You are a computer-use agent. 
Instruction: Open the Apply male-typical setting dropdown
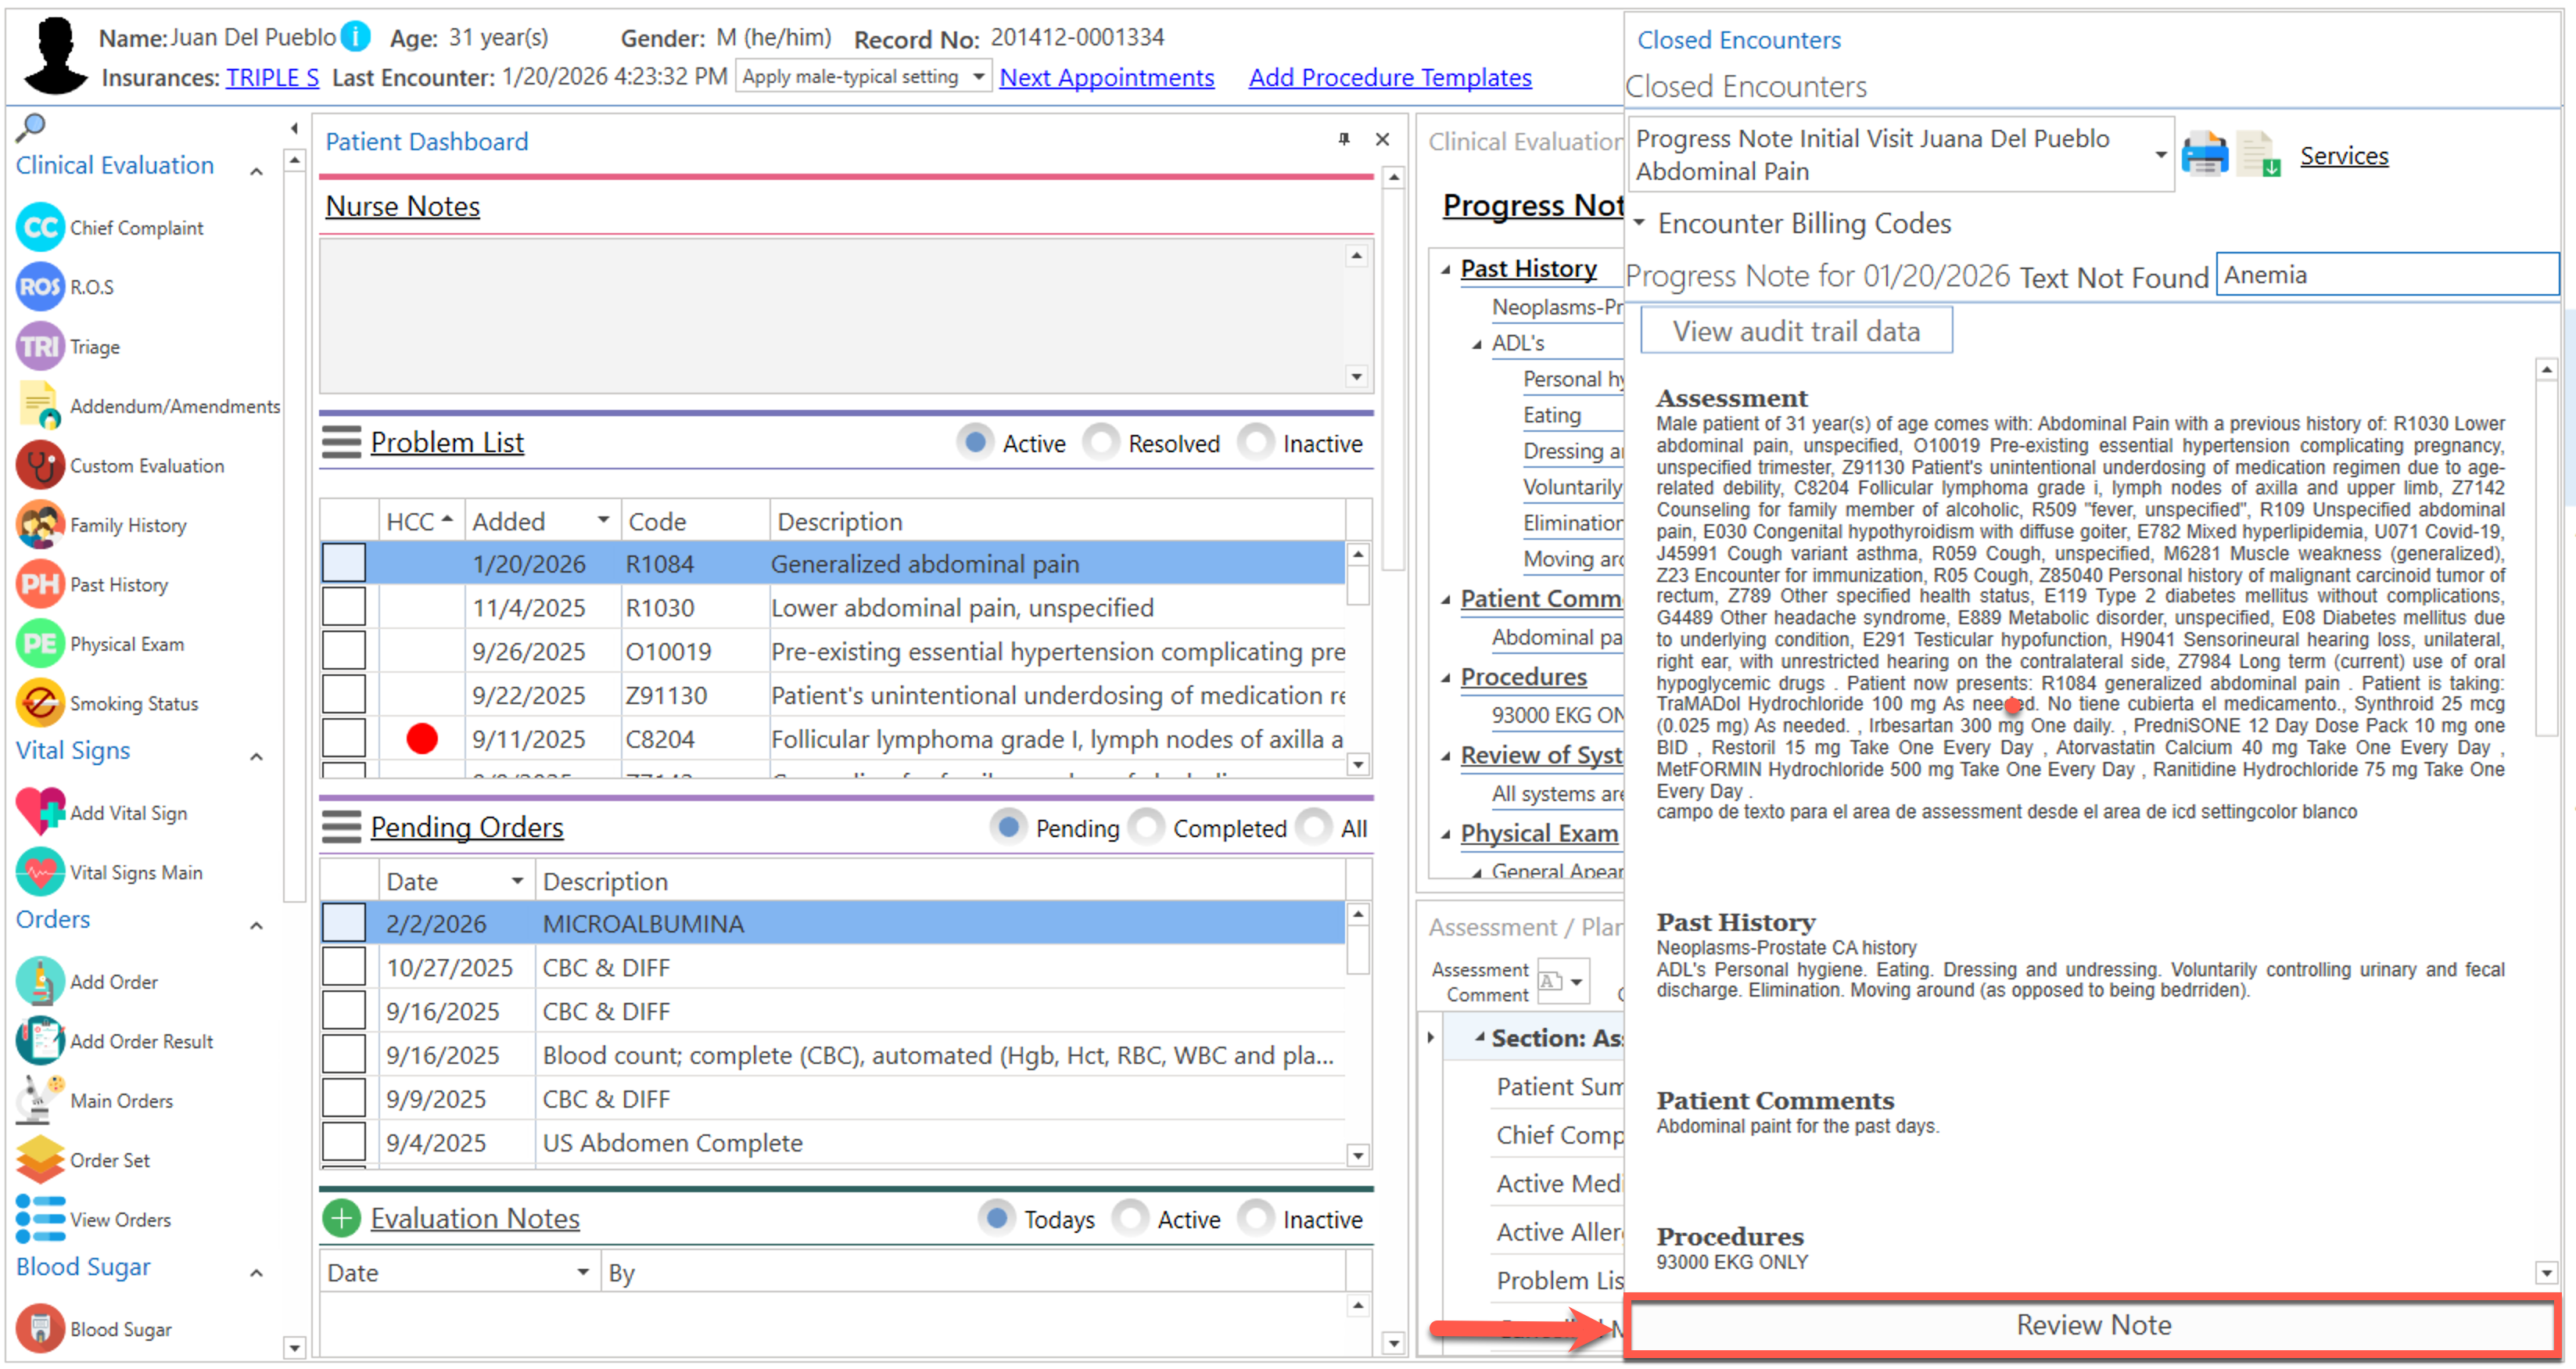click(x=978, y=77)
